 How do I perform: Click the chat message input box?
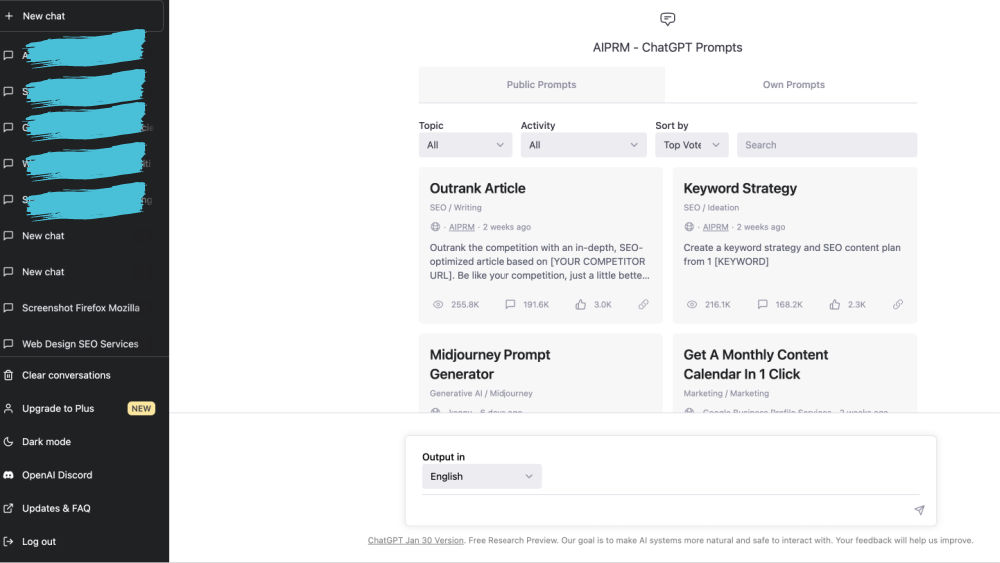pos(663,510)
